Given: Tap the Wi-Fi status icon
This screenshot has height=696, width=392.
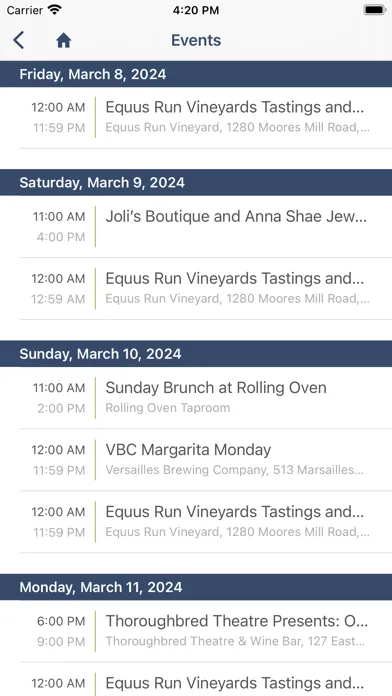Looking at the screenshot, I should click(55, 10).
